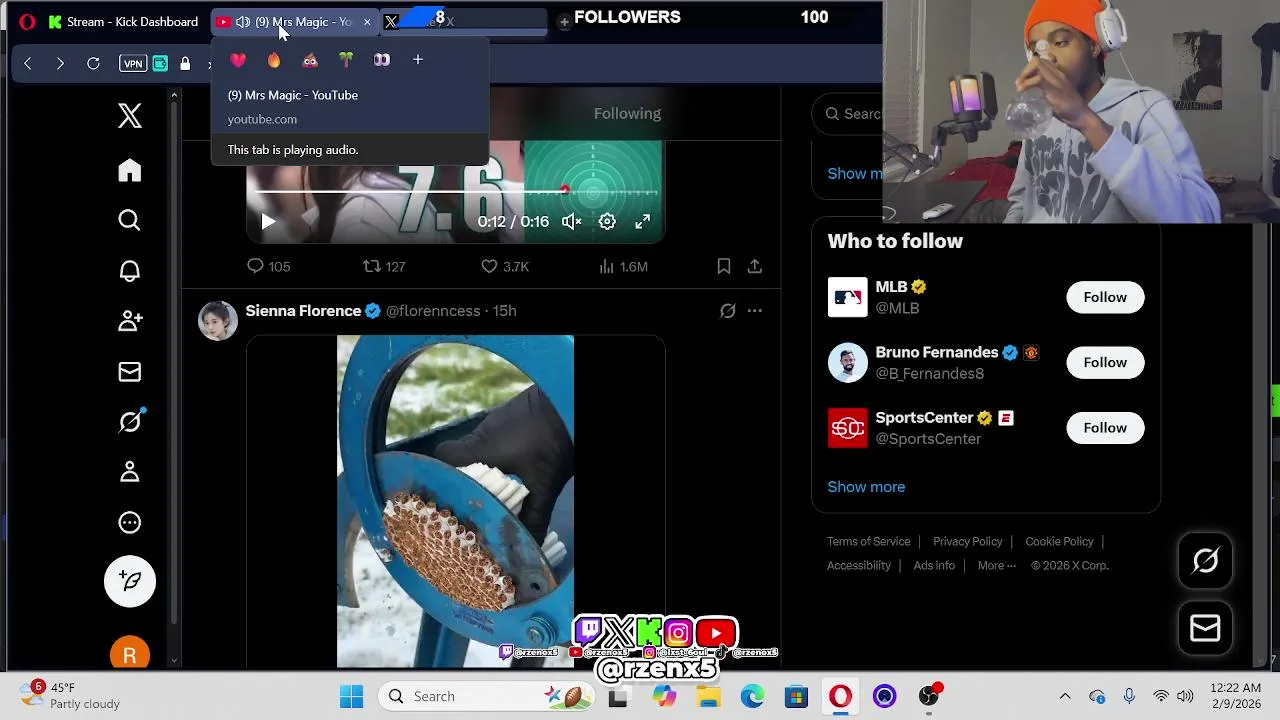
Task: View analytics showing 1.6M views
Action: [622, 266]
